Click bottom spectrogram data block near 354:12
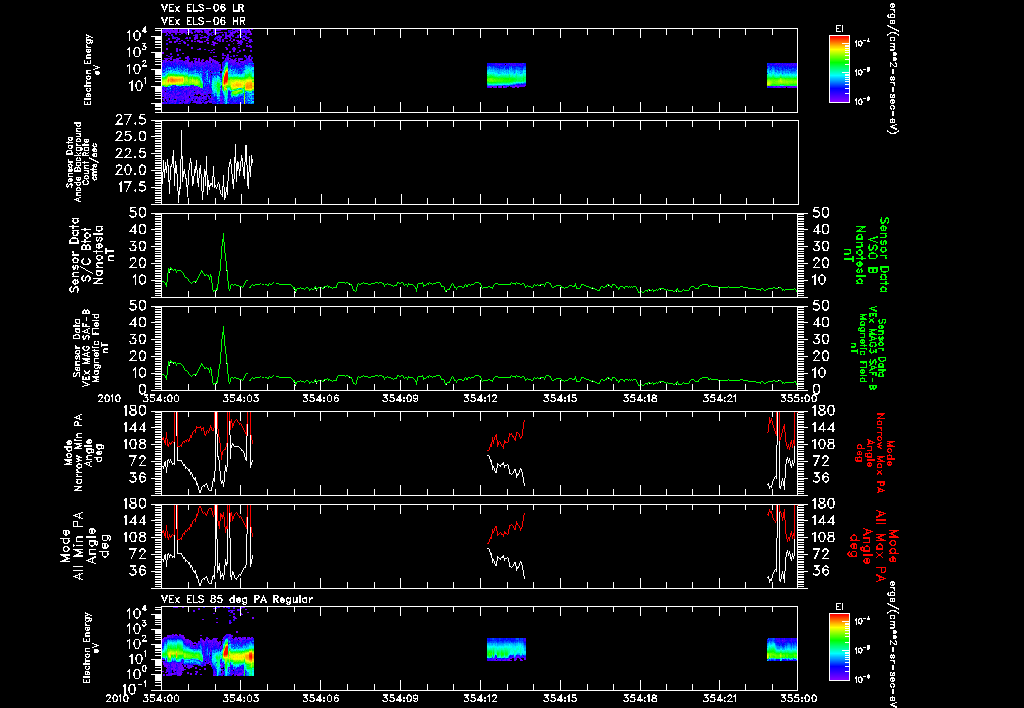This screenshot has height=708, width=1024. pos(506,649)
